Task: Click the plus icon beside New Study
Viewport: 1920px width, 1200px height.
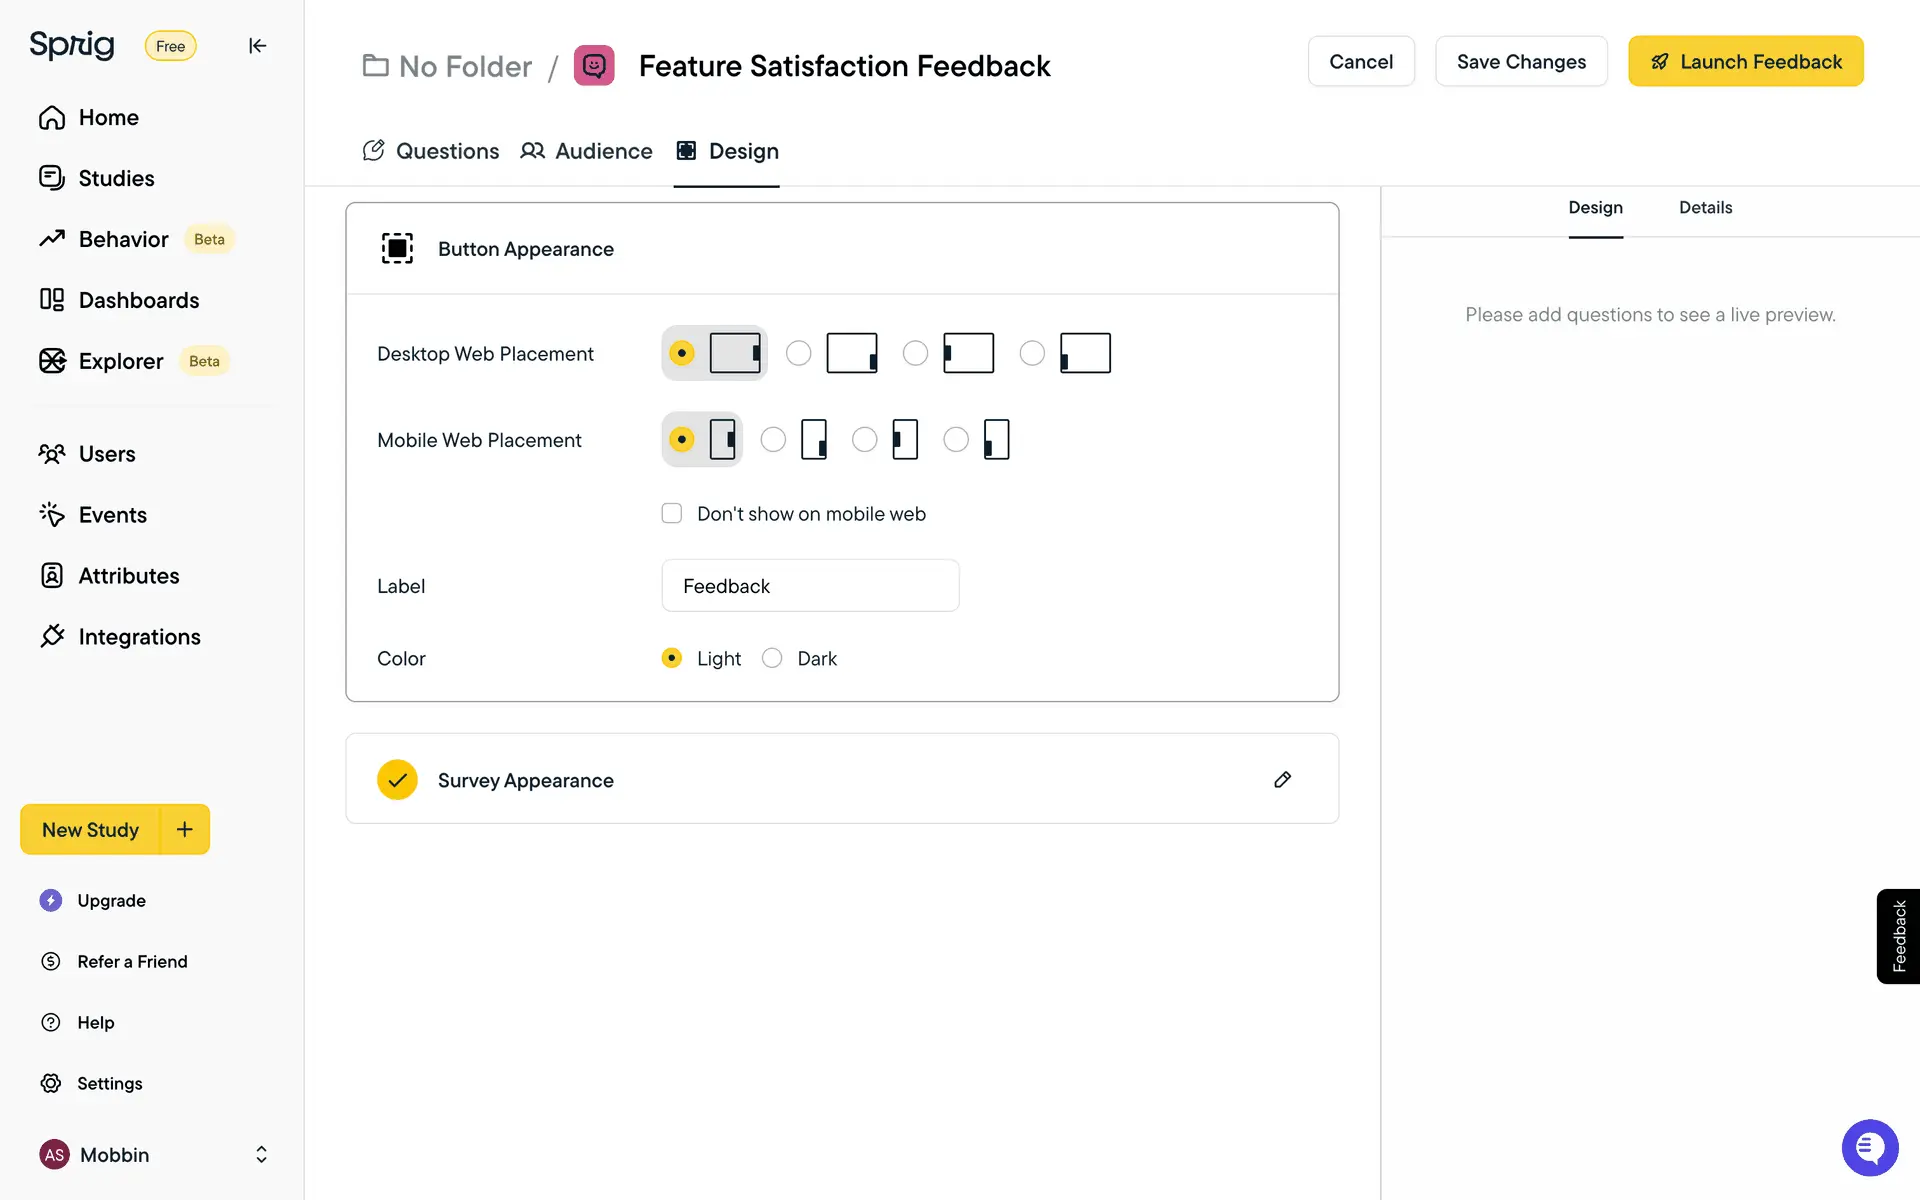Action: pyautogui.click(x=185, y=830)
